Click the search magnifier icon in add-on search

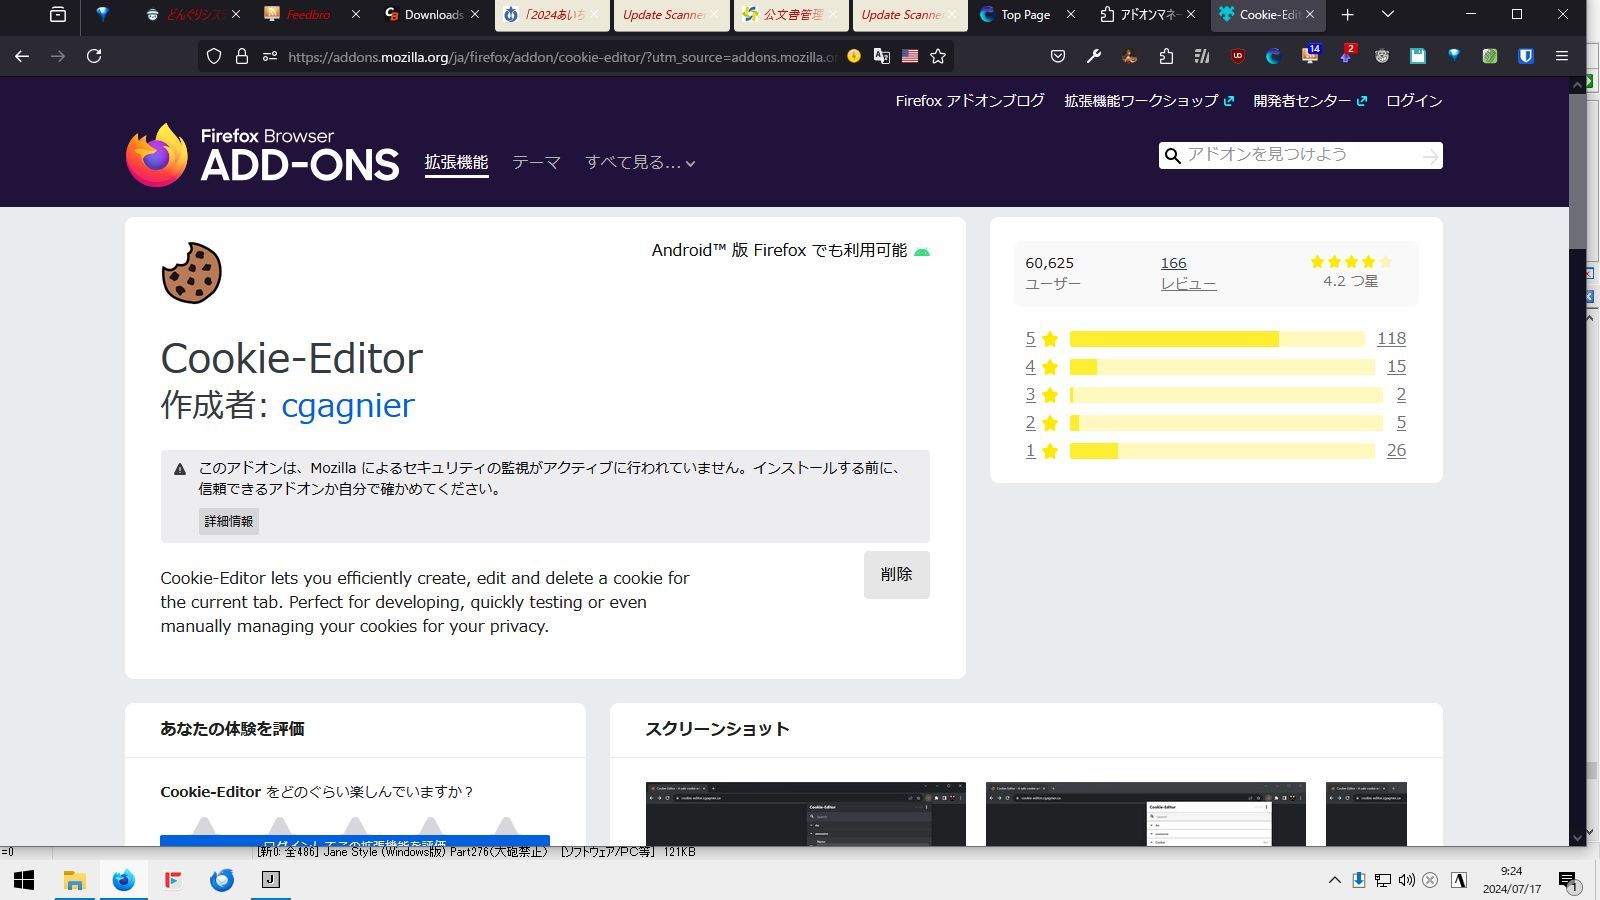pos(1173,156)
